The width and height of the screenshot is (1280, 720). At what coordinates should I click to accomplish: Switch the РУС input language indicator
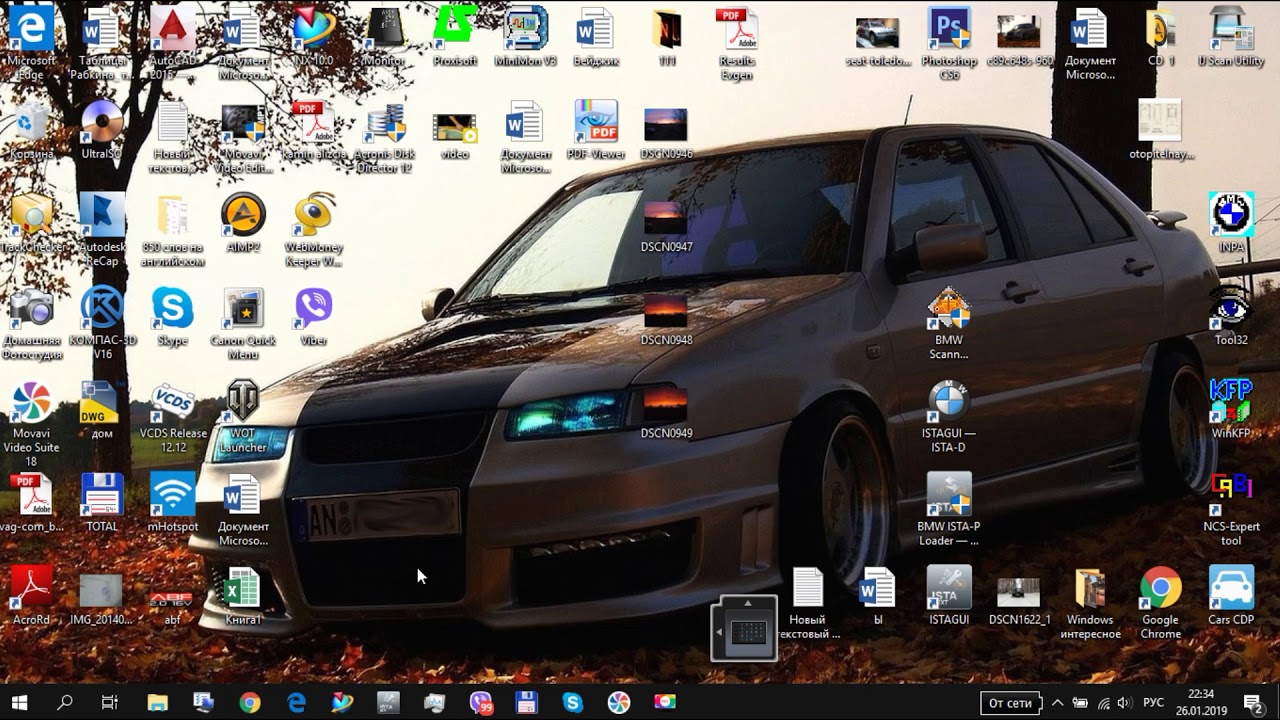1153,703
